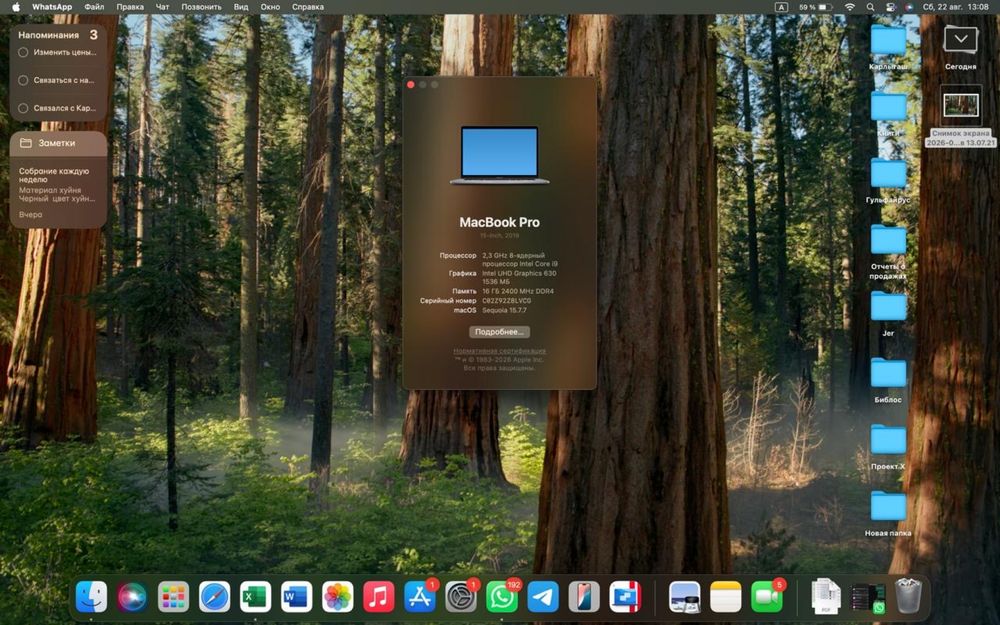
Task: Select the Sequoia 15.7.7 version text
Action: coord(504,310)
